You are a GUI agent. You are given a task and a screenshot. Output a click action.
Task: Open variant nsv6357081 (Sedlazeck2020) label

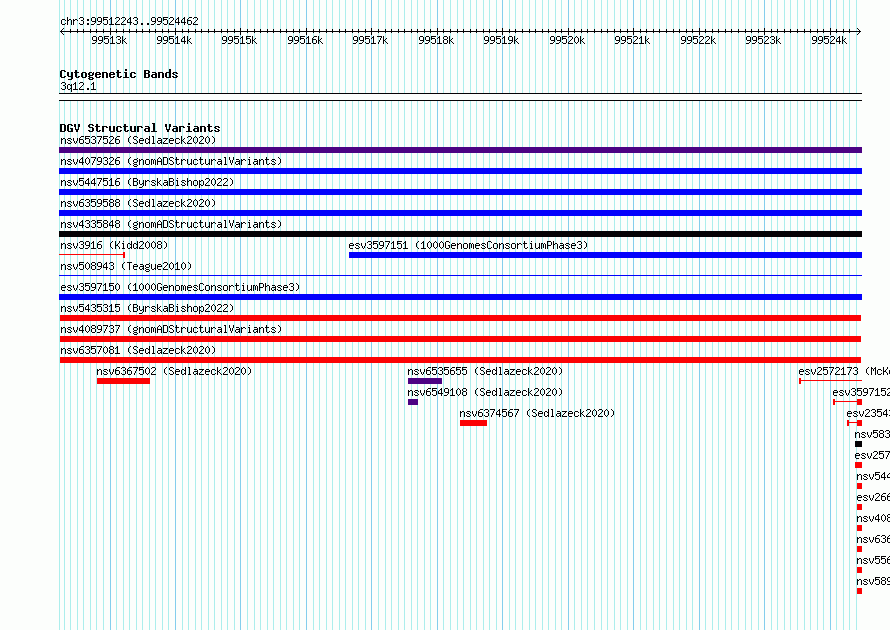138,350
